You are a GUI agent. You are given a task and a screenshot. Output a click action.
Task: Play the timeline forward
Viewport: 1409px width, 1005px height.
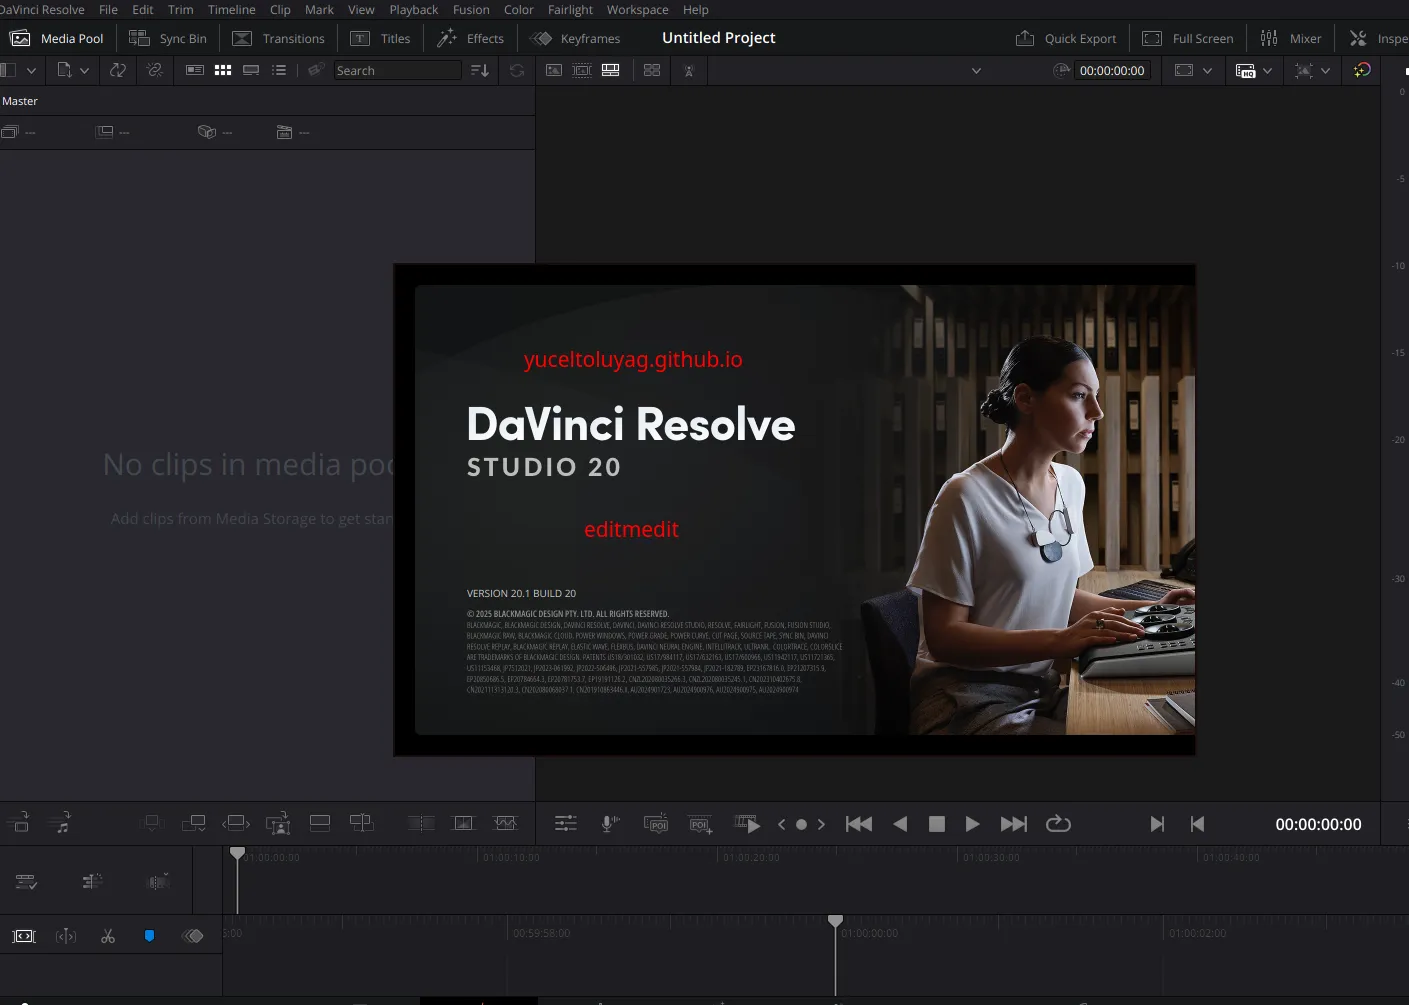coord(972,824)
